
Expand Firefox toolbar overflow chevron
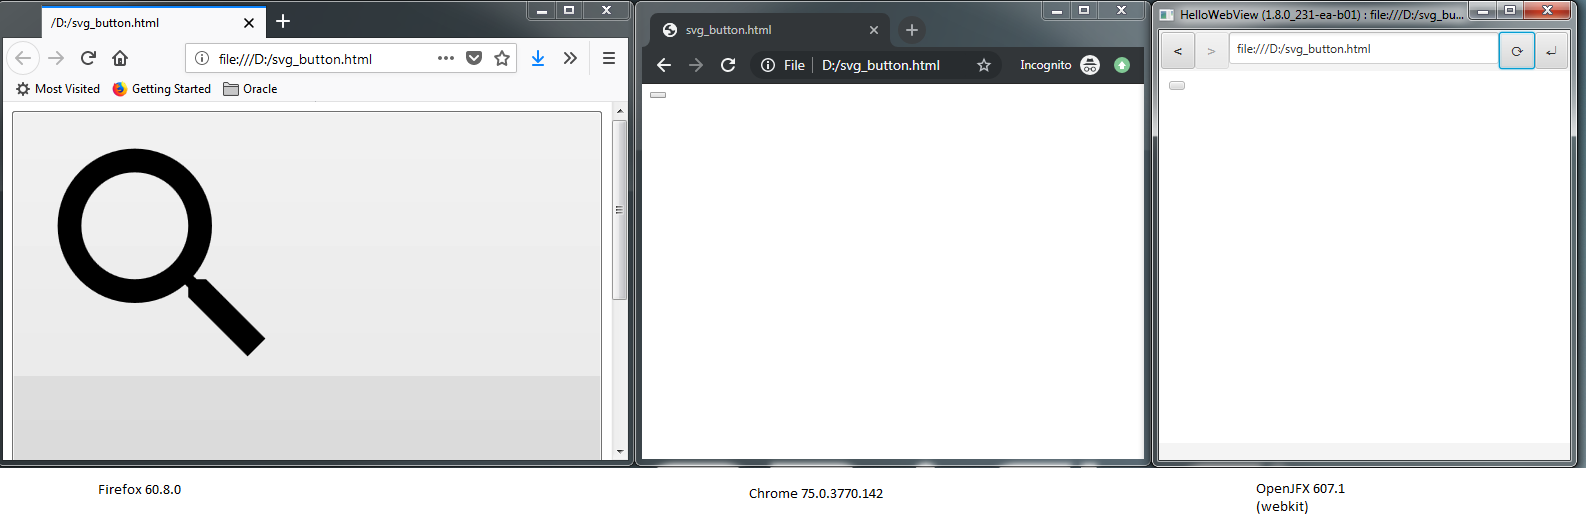pyautogui.click(x=570, y=58)
